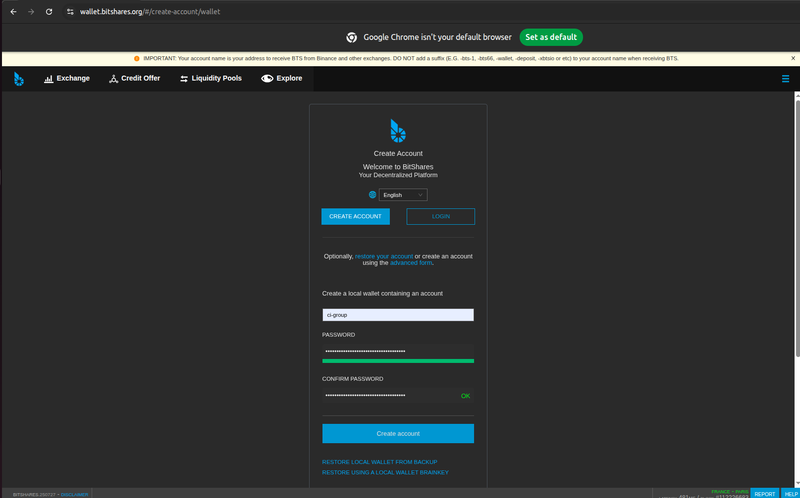This screenshot has height=498, width=800.
Task: Click the BITSHARES version text in footer
Action: [x=35, y=494]
